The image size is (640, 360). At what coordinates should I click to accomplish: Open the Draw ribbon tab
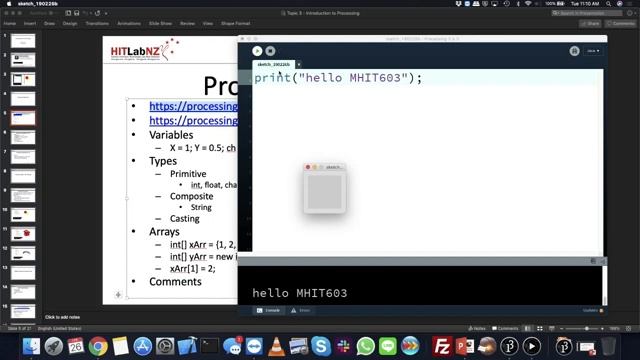tap(49, 24)
